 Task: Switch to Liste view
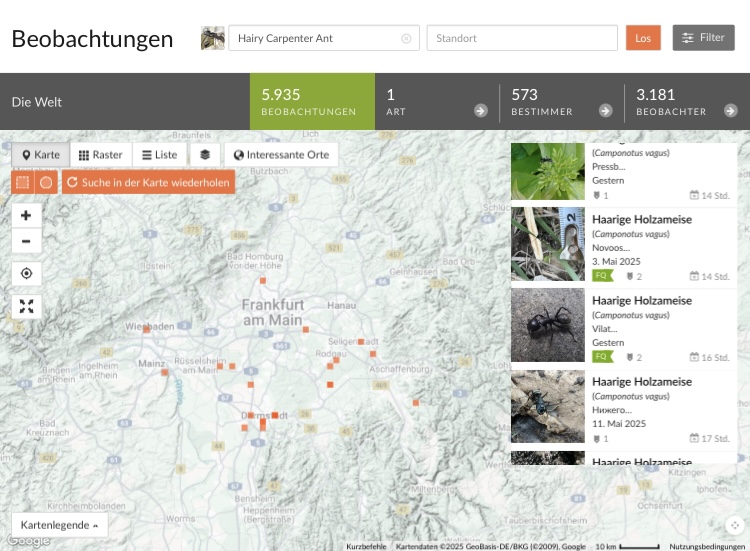pos(160,155)
